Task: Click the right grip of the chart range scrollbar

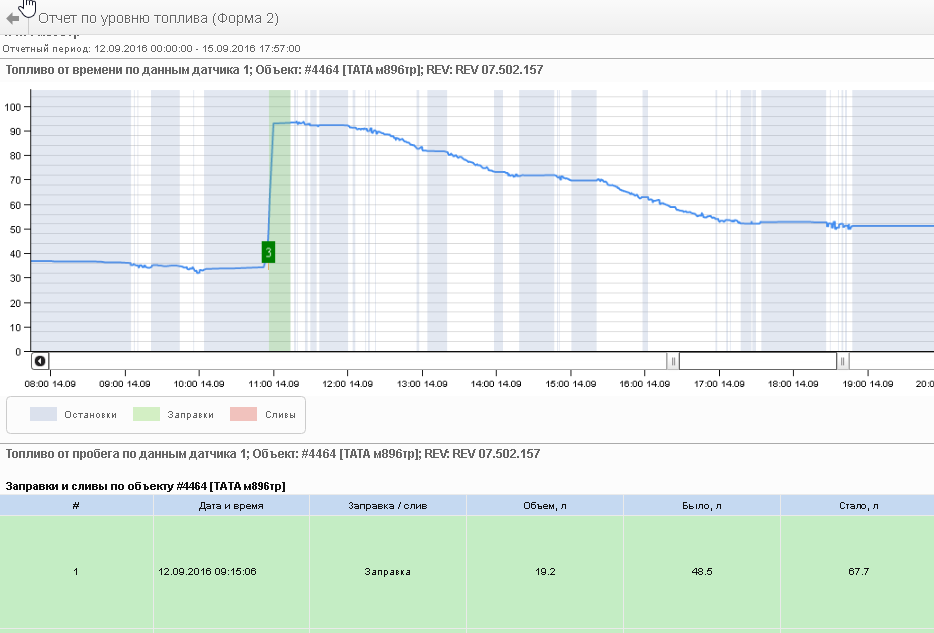Action: tap(843, 361)
